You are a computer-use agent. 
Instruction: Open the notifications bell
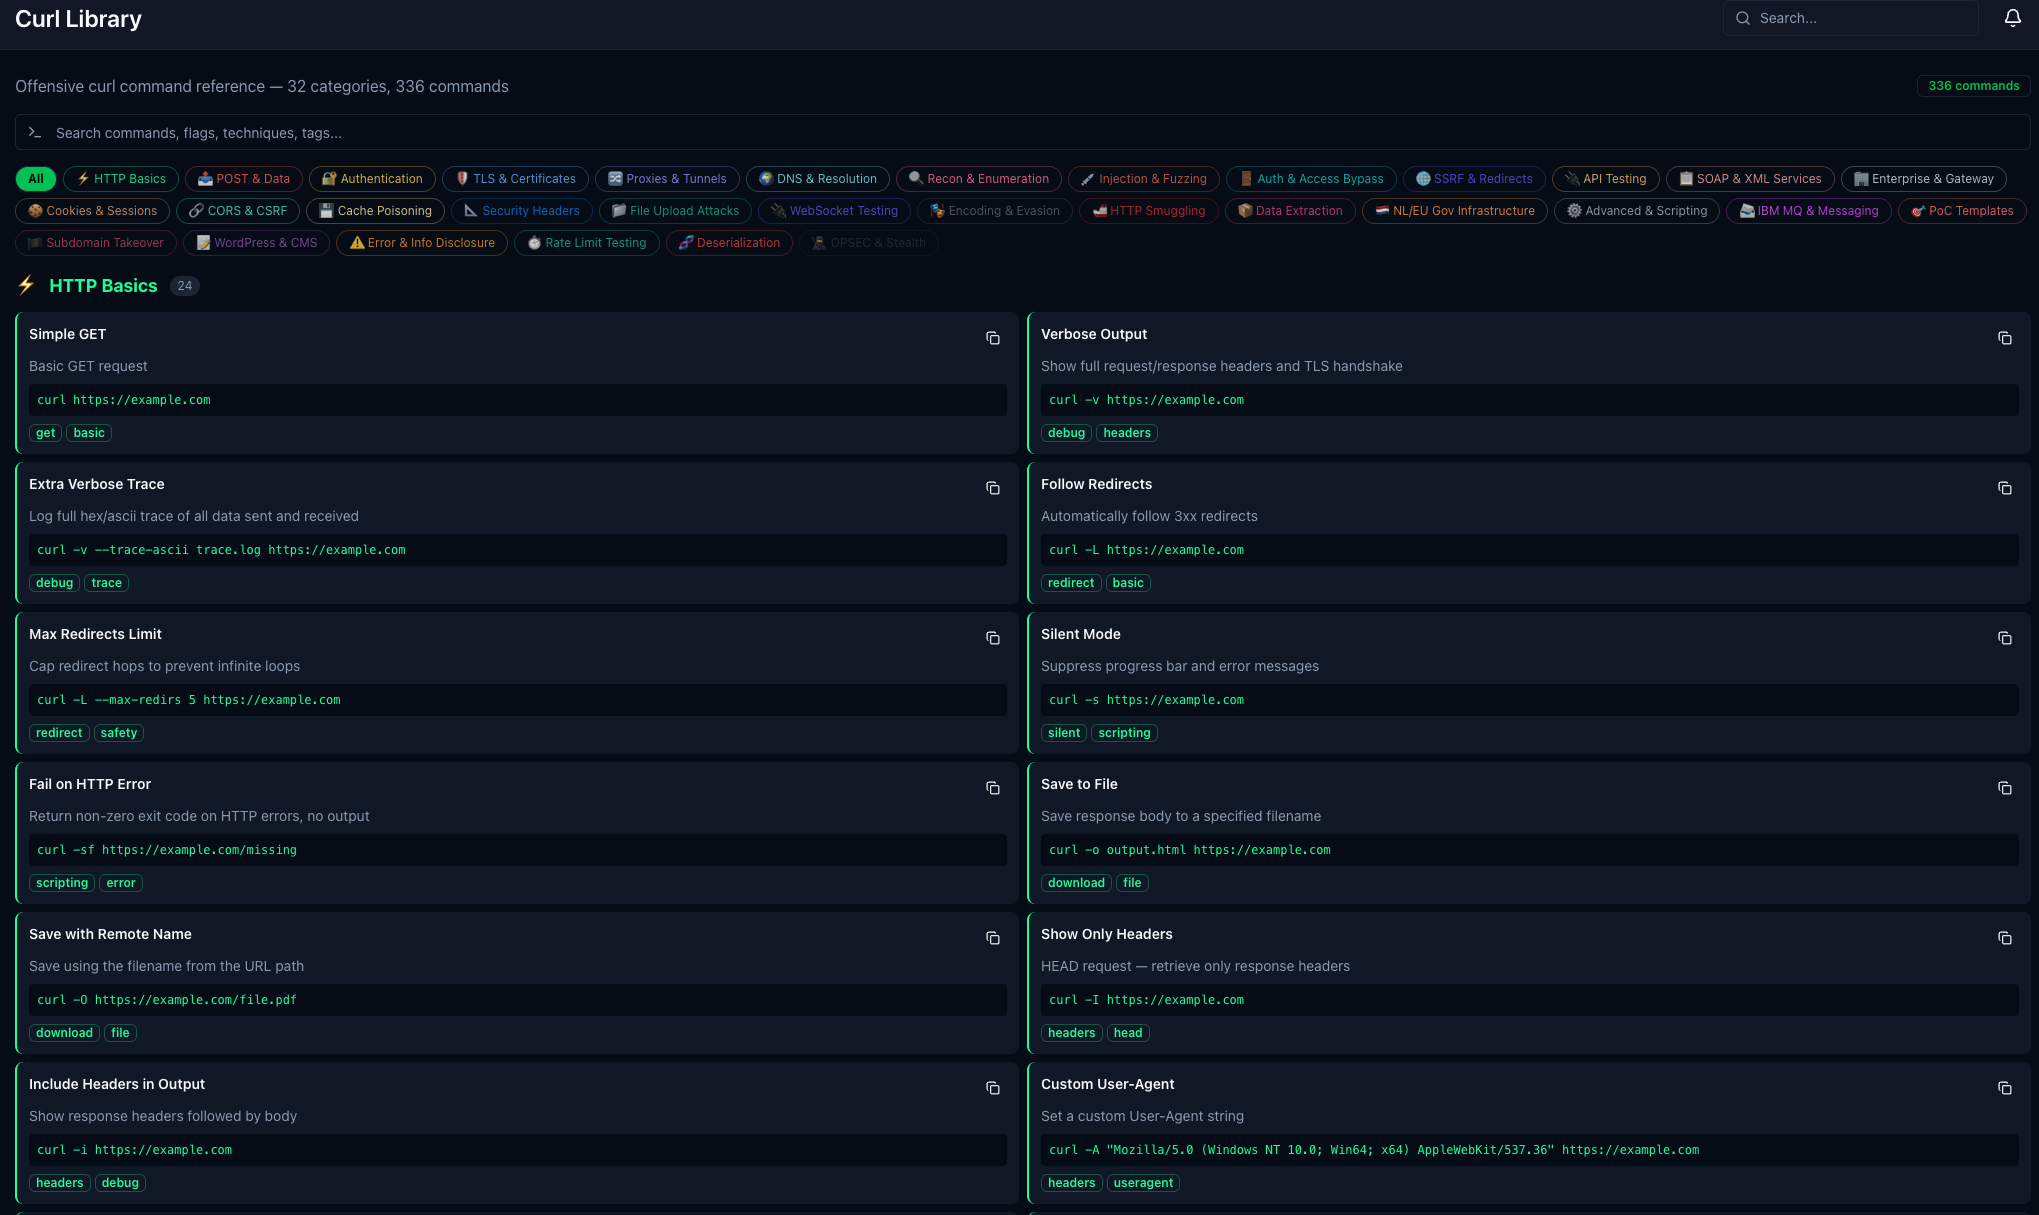pyautogui.click(x=2012, y=17)
